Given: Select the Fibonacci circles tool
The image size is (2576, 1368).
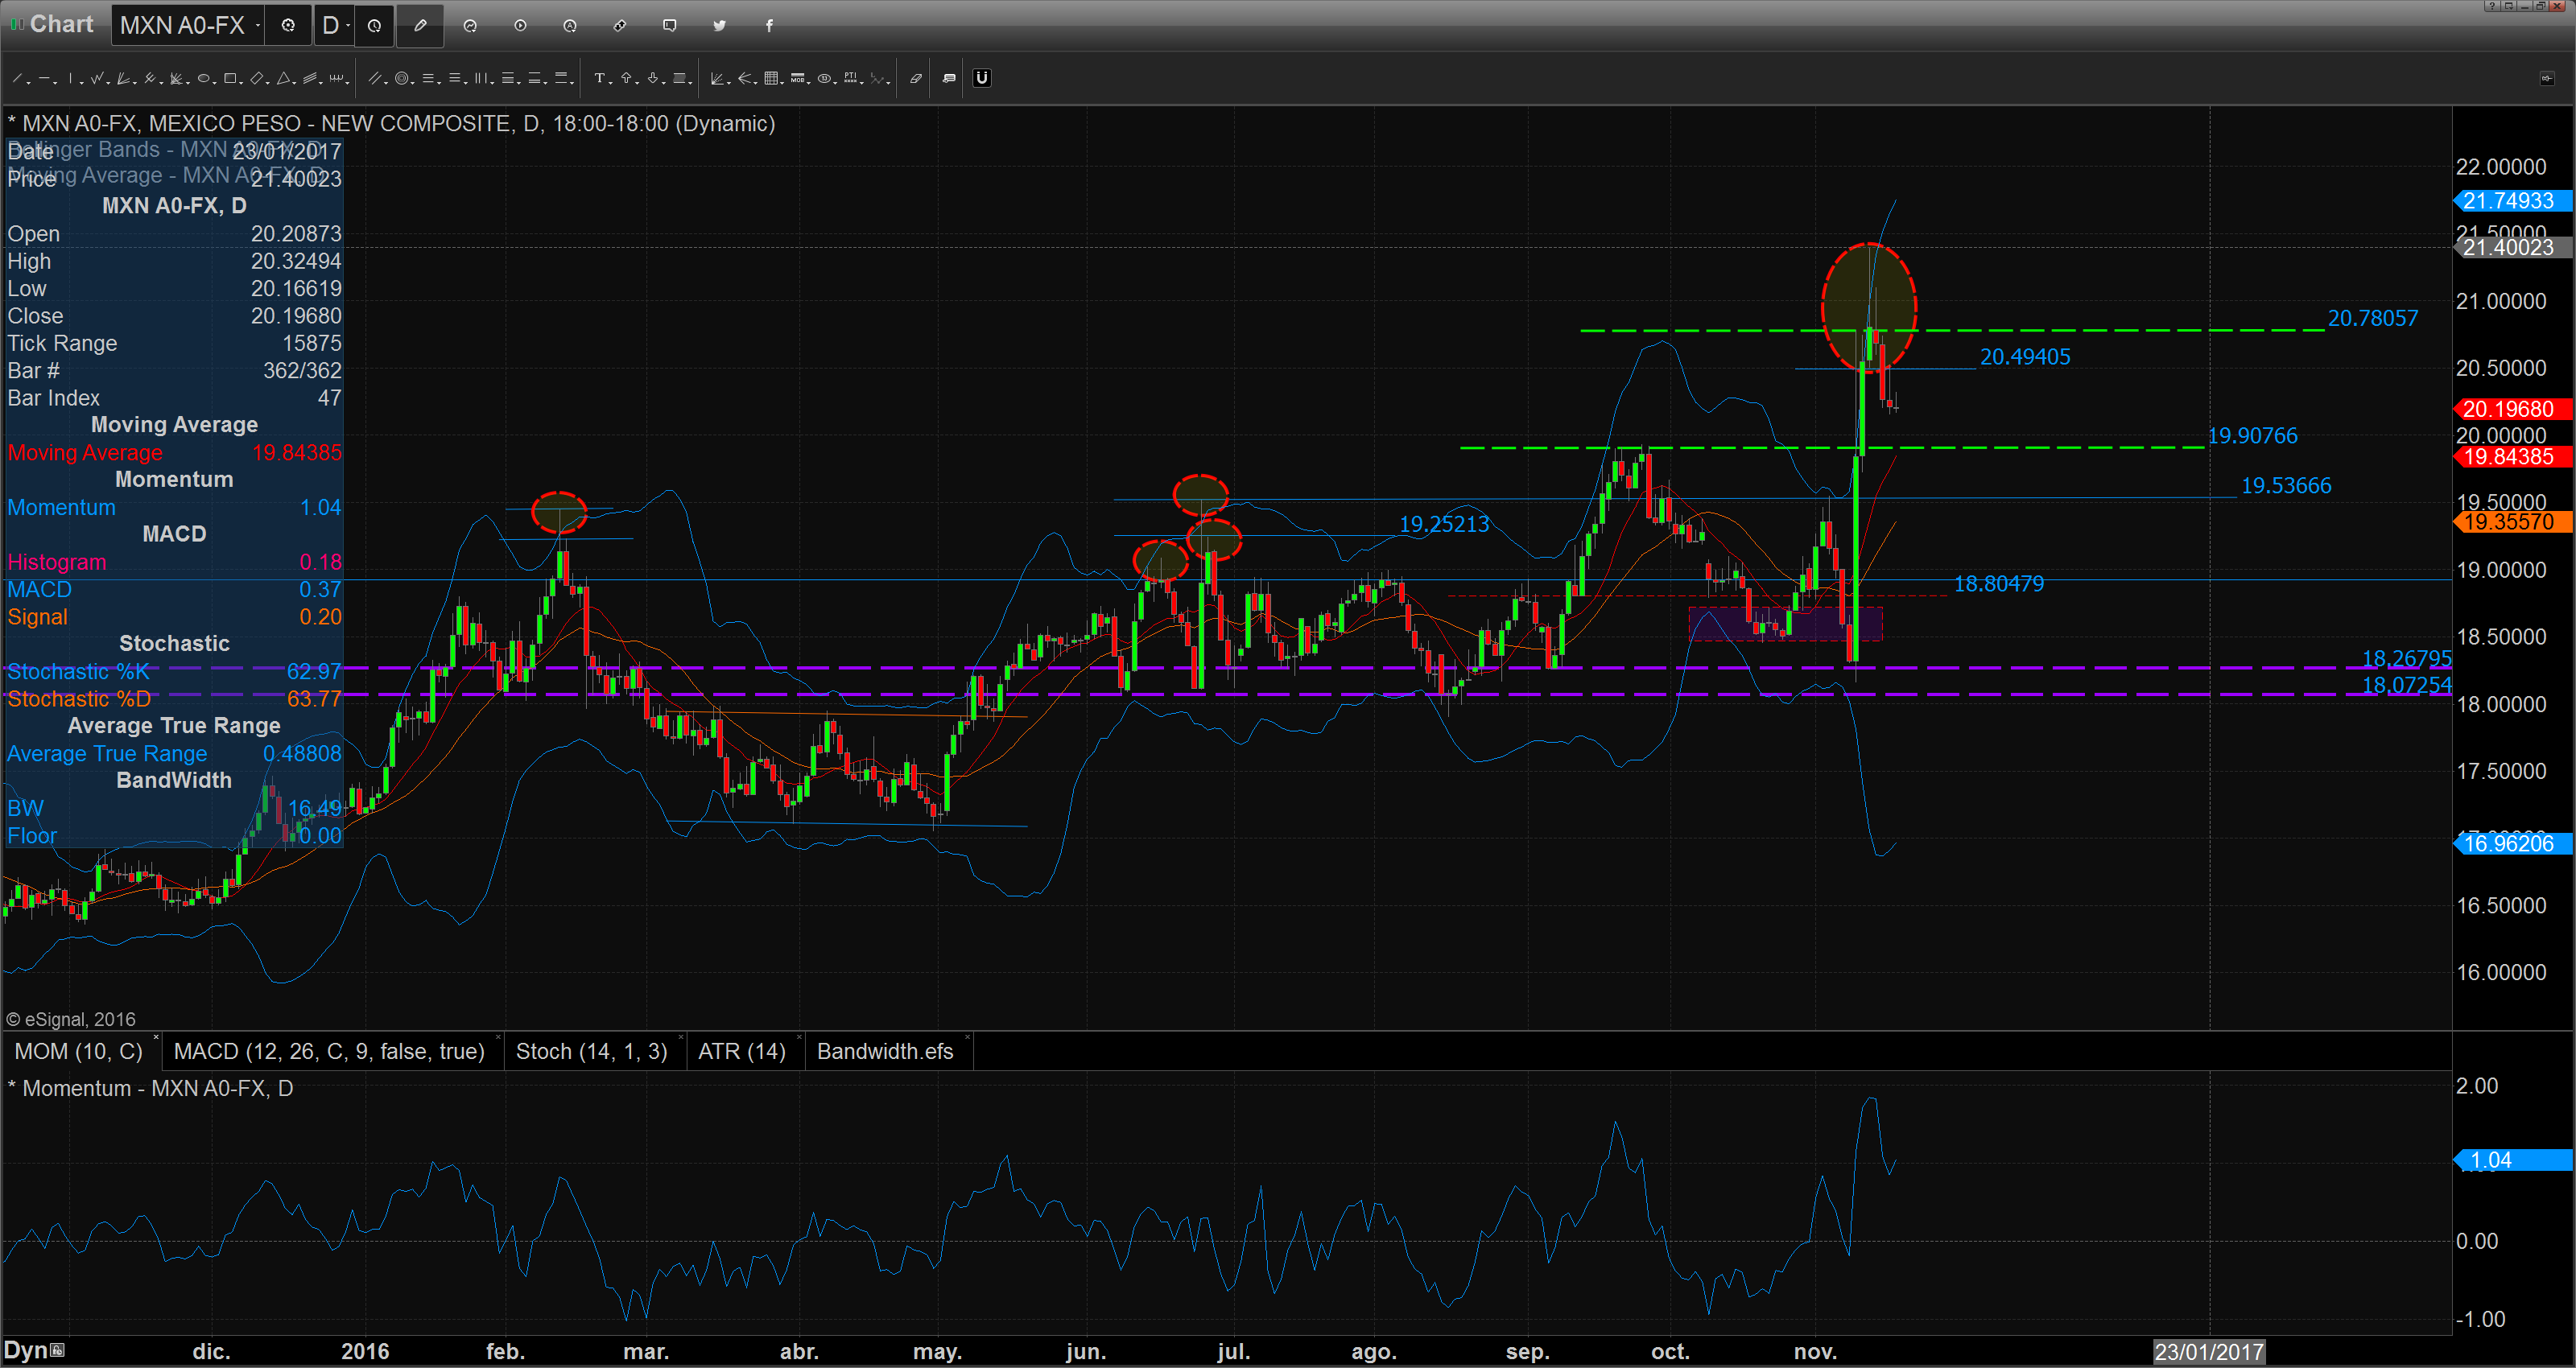Looking at the screenshot, I should [401, 78].
